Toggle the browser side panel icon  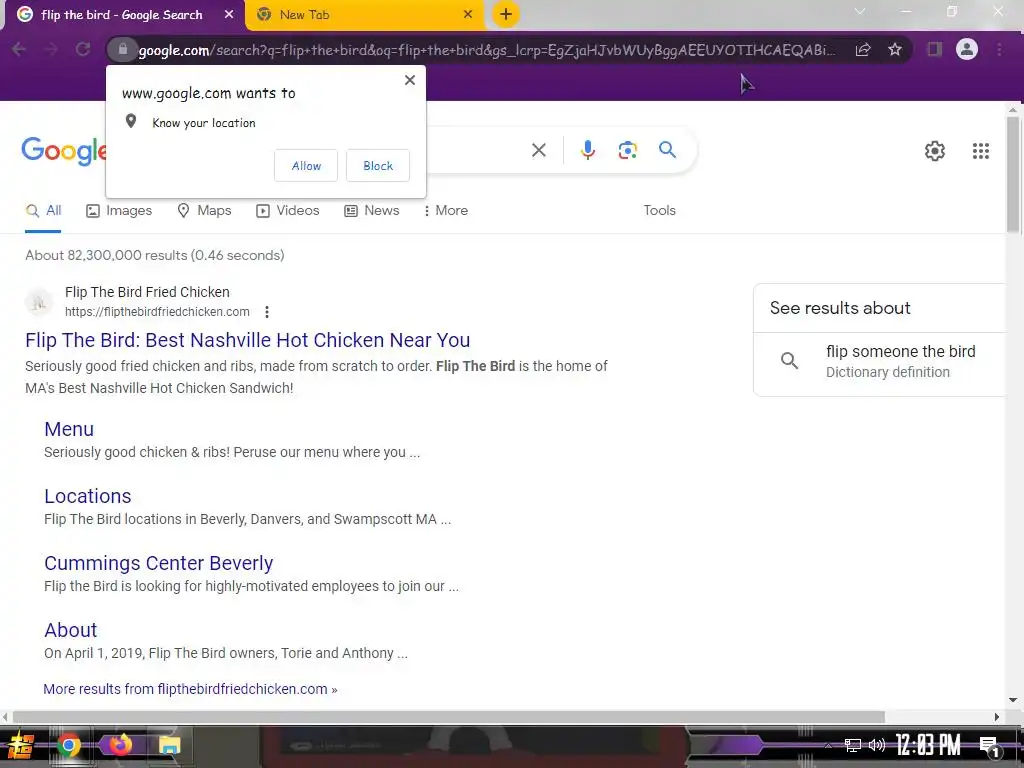click(x=935, y=49)
